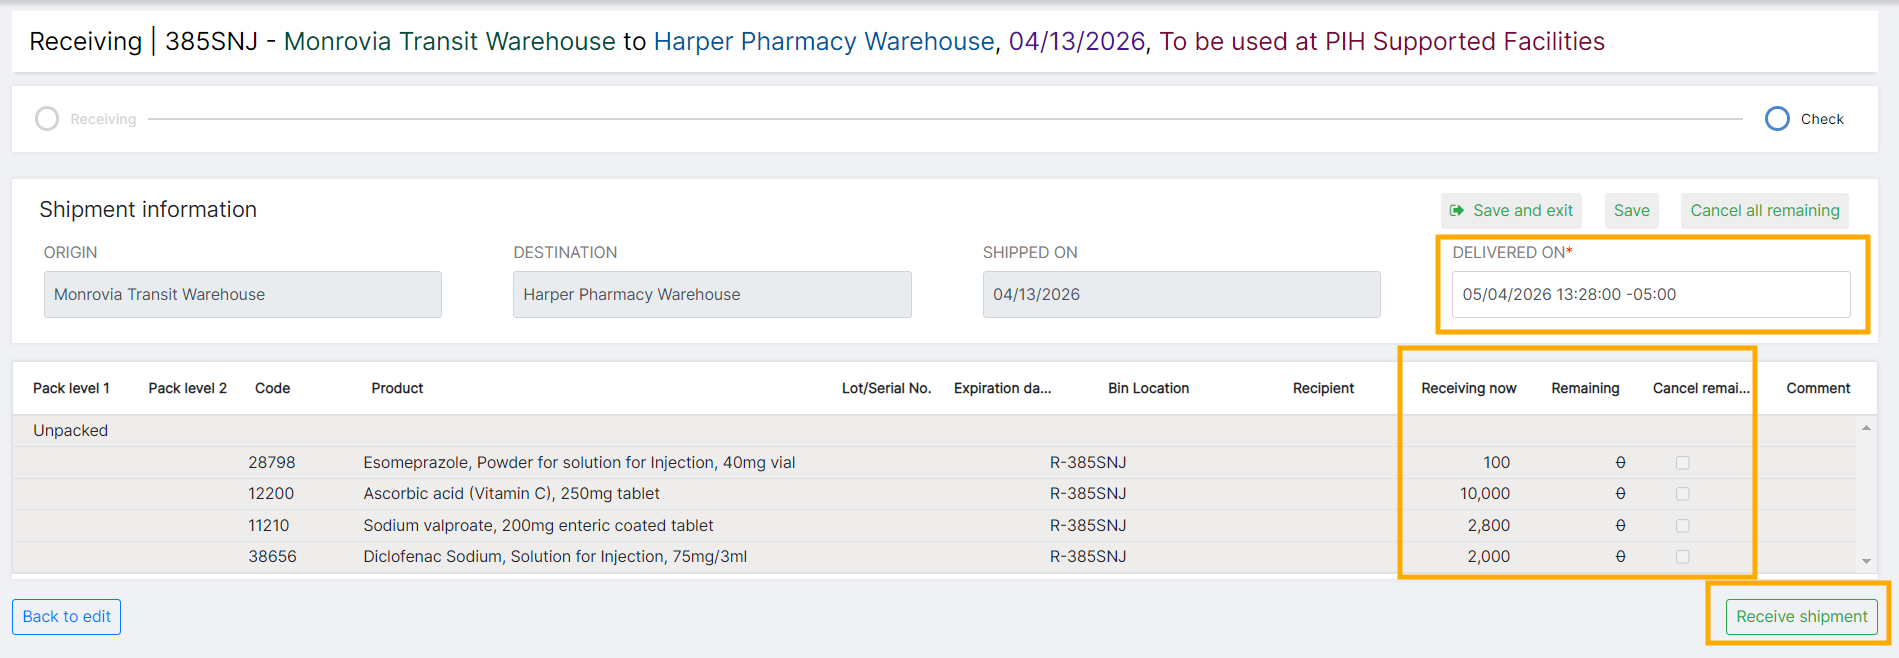Click the Receiving now column header

(1468, 389)
